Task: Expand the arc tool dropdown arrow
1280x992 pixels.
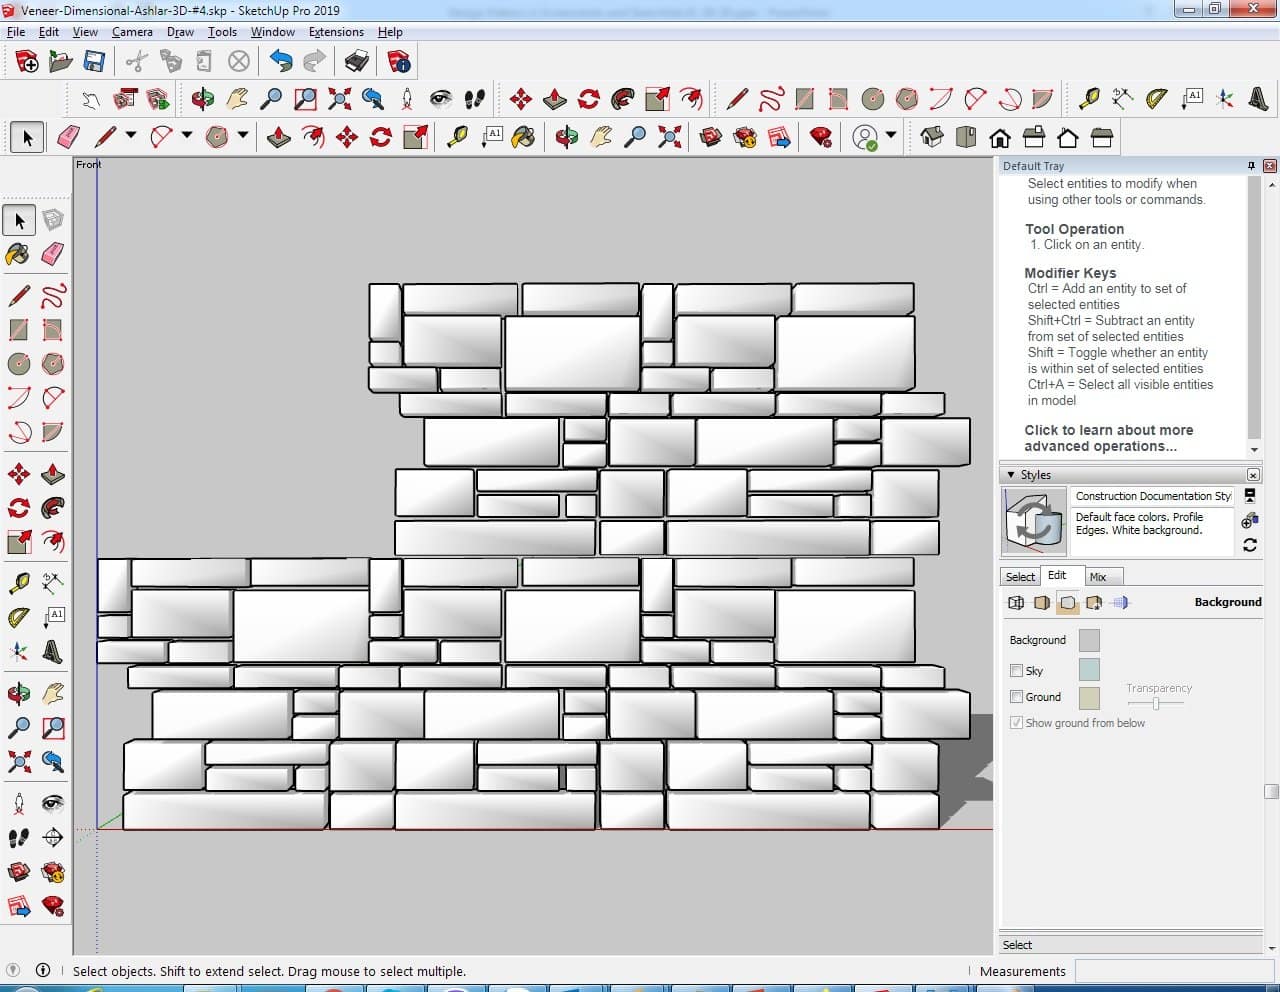Action: (186, 136)
